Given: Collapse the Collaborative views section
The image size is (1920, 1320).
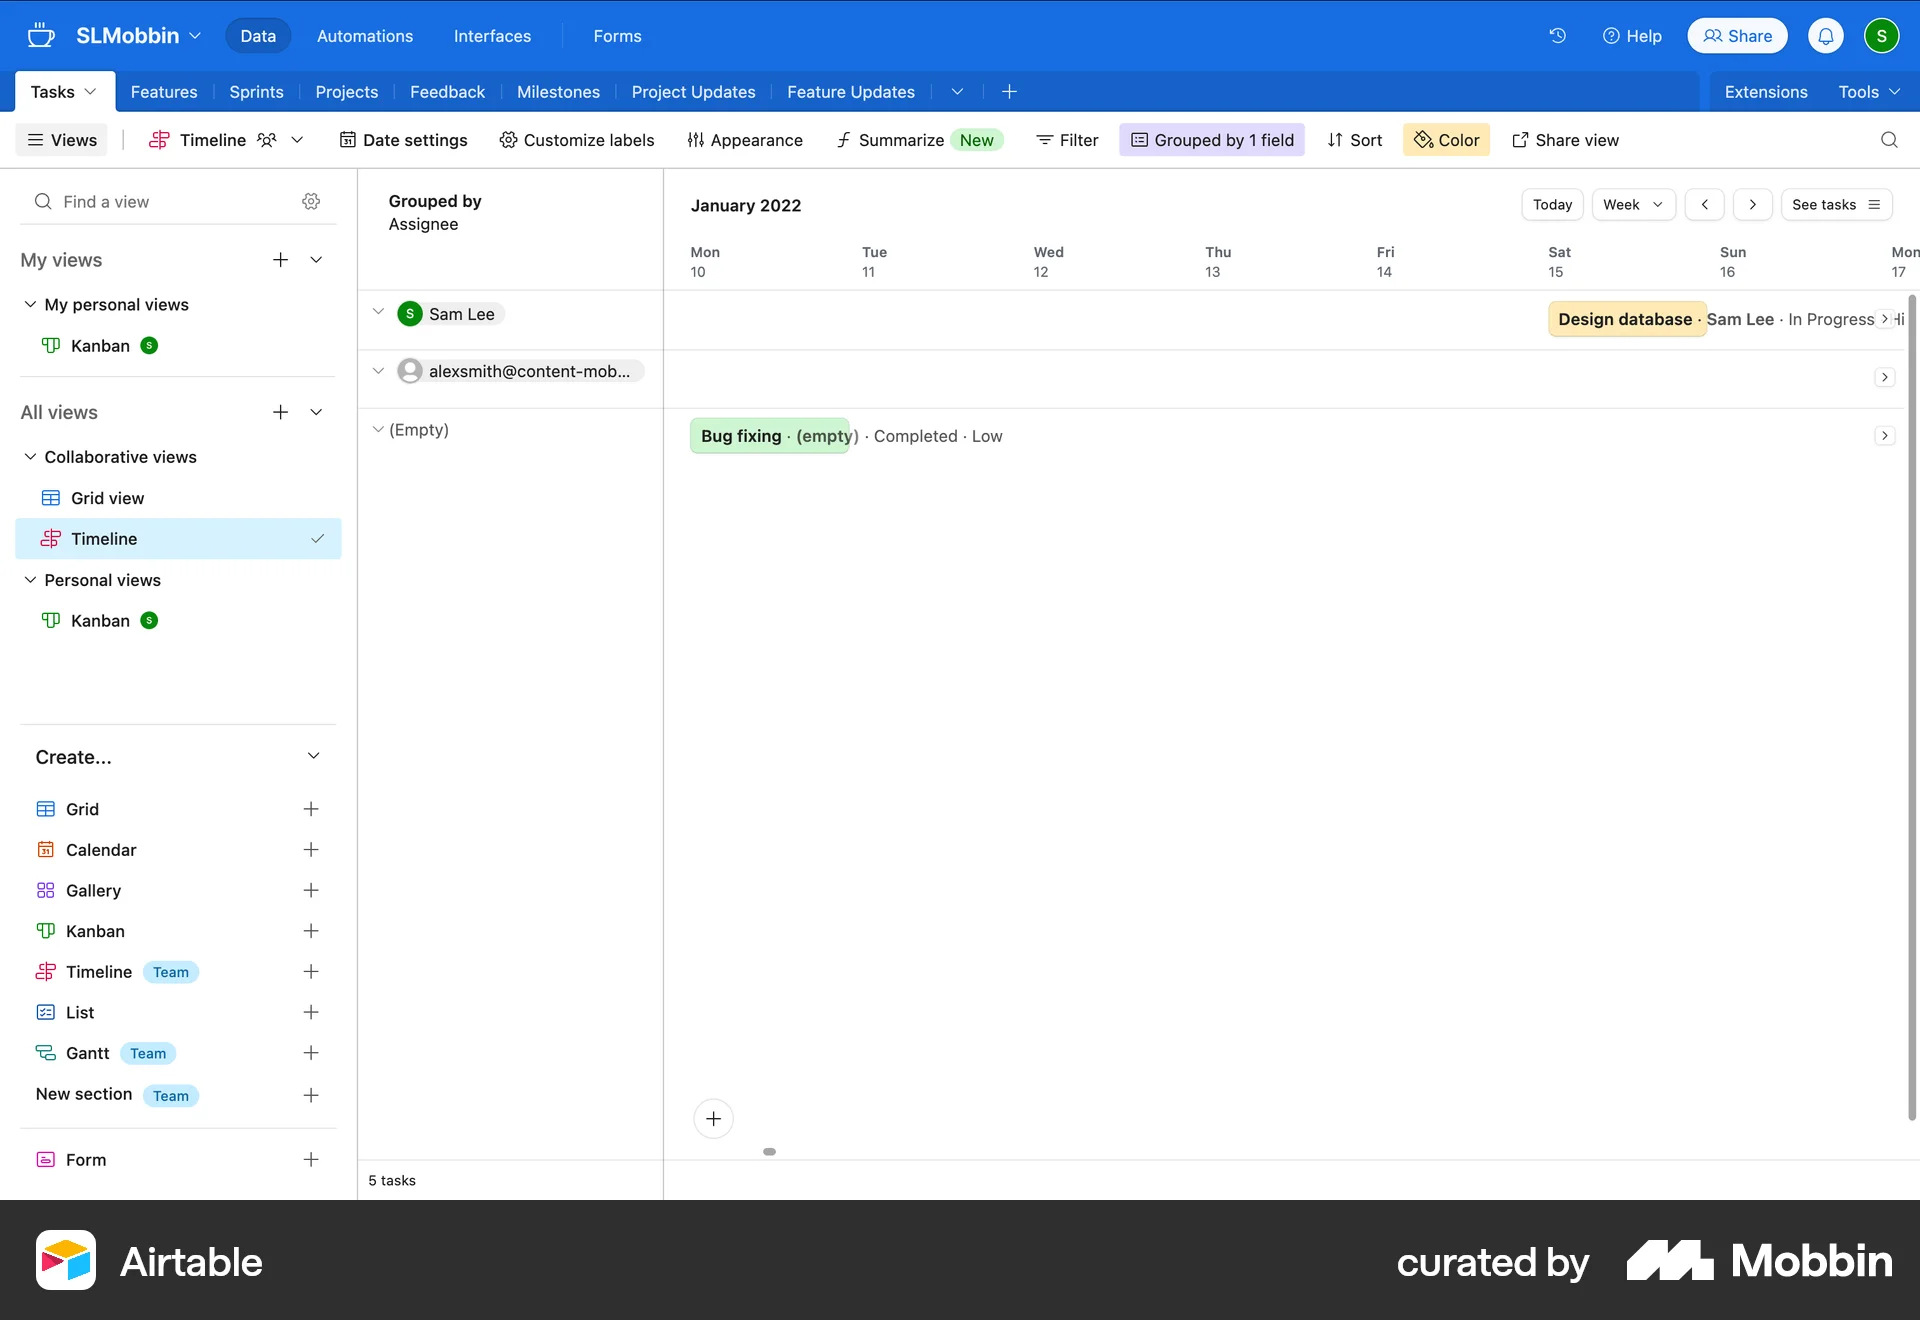Looking at the screenshot, I should pyautogui.click(x=29, y=457).
